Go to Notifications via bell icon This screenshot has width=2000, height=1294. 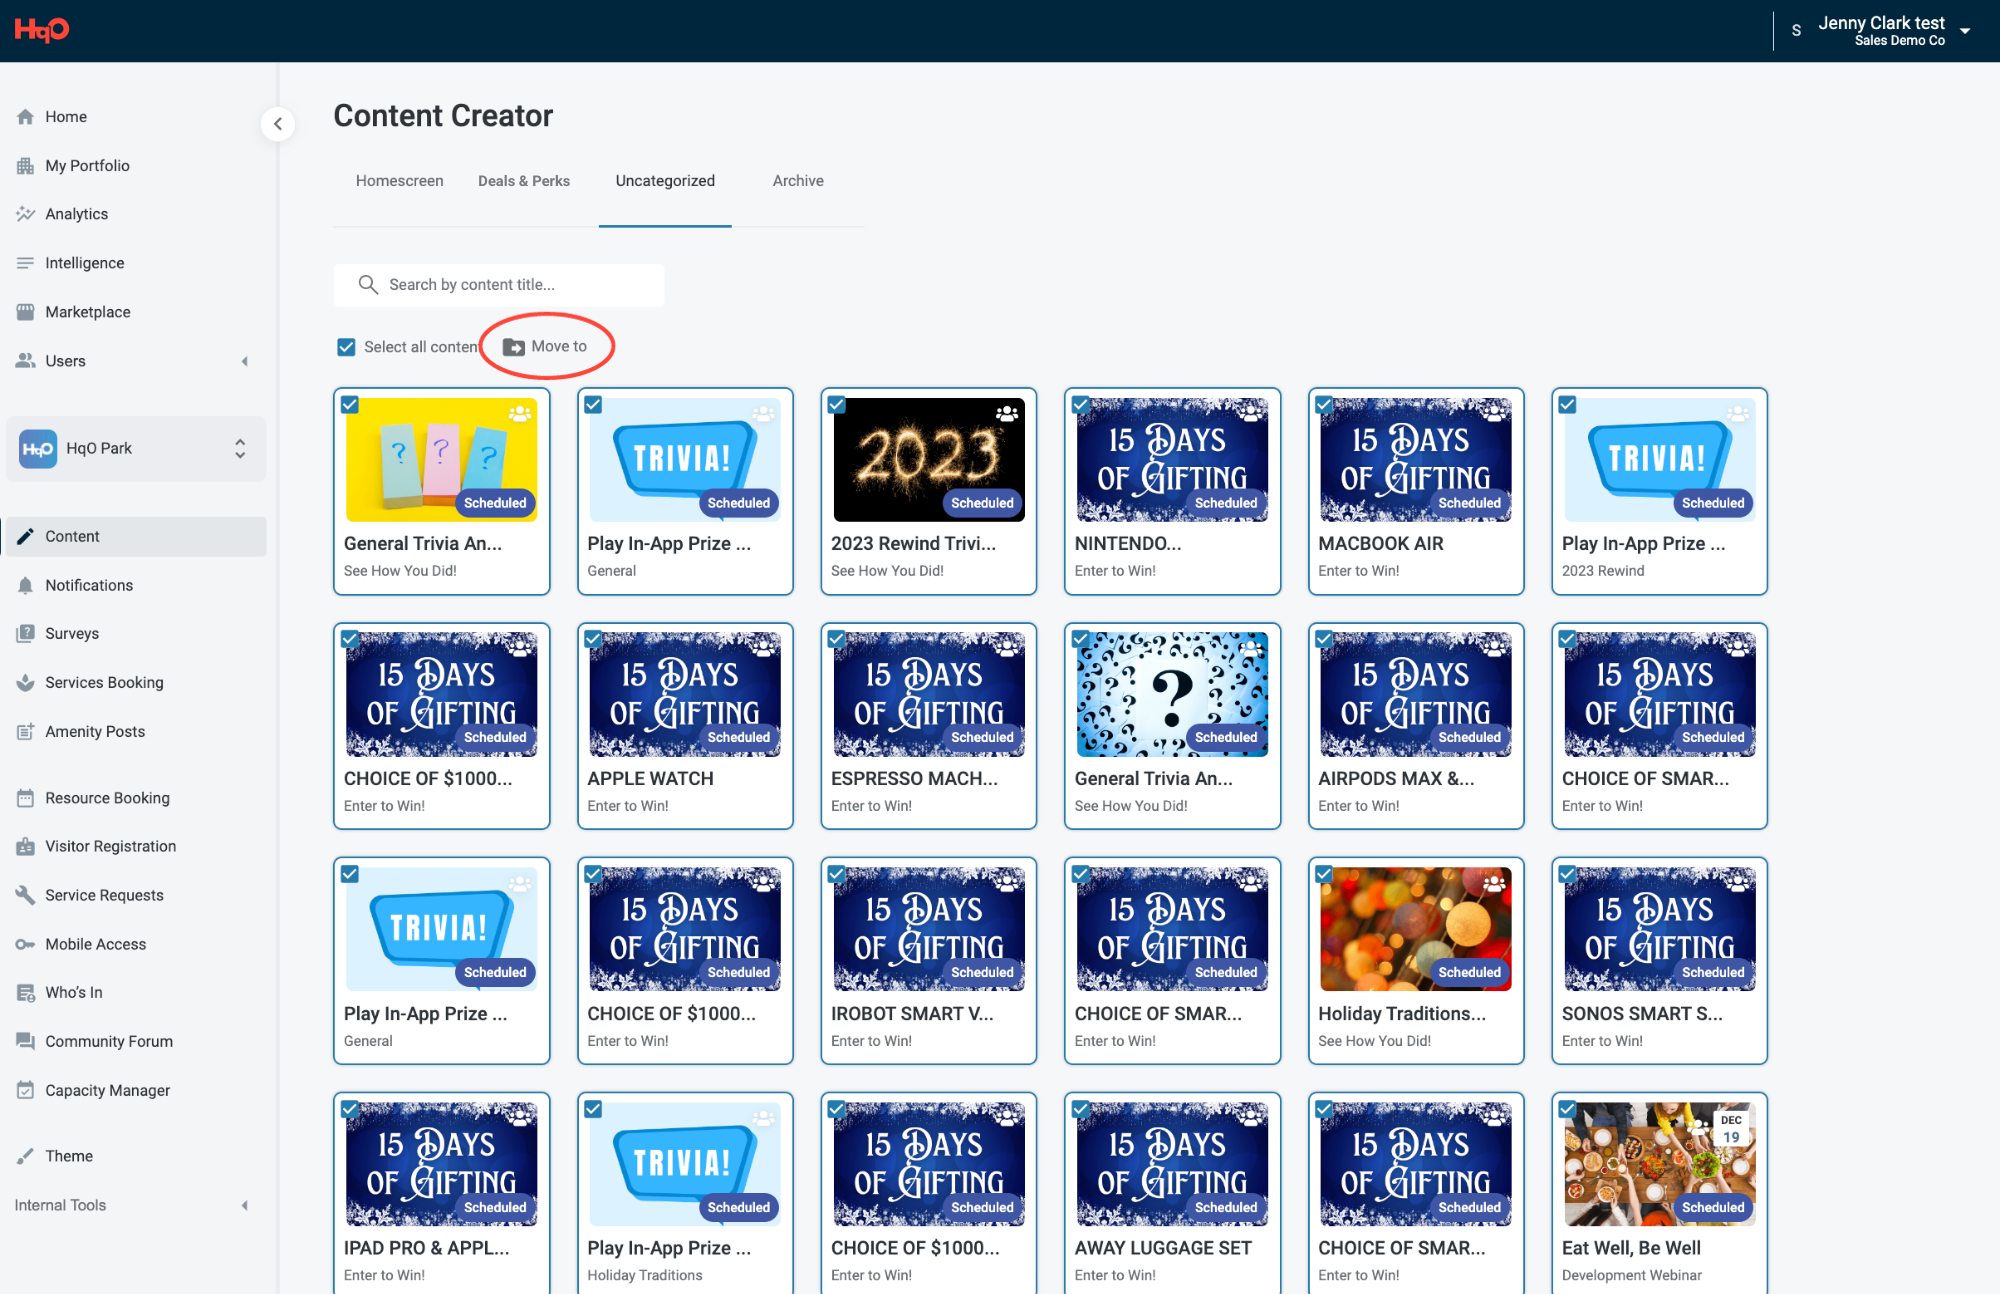coord(26,585)
